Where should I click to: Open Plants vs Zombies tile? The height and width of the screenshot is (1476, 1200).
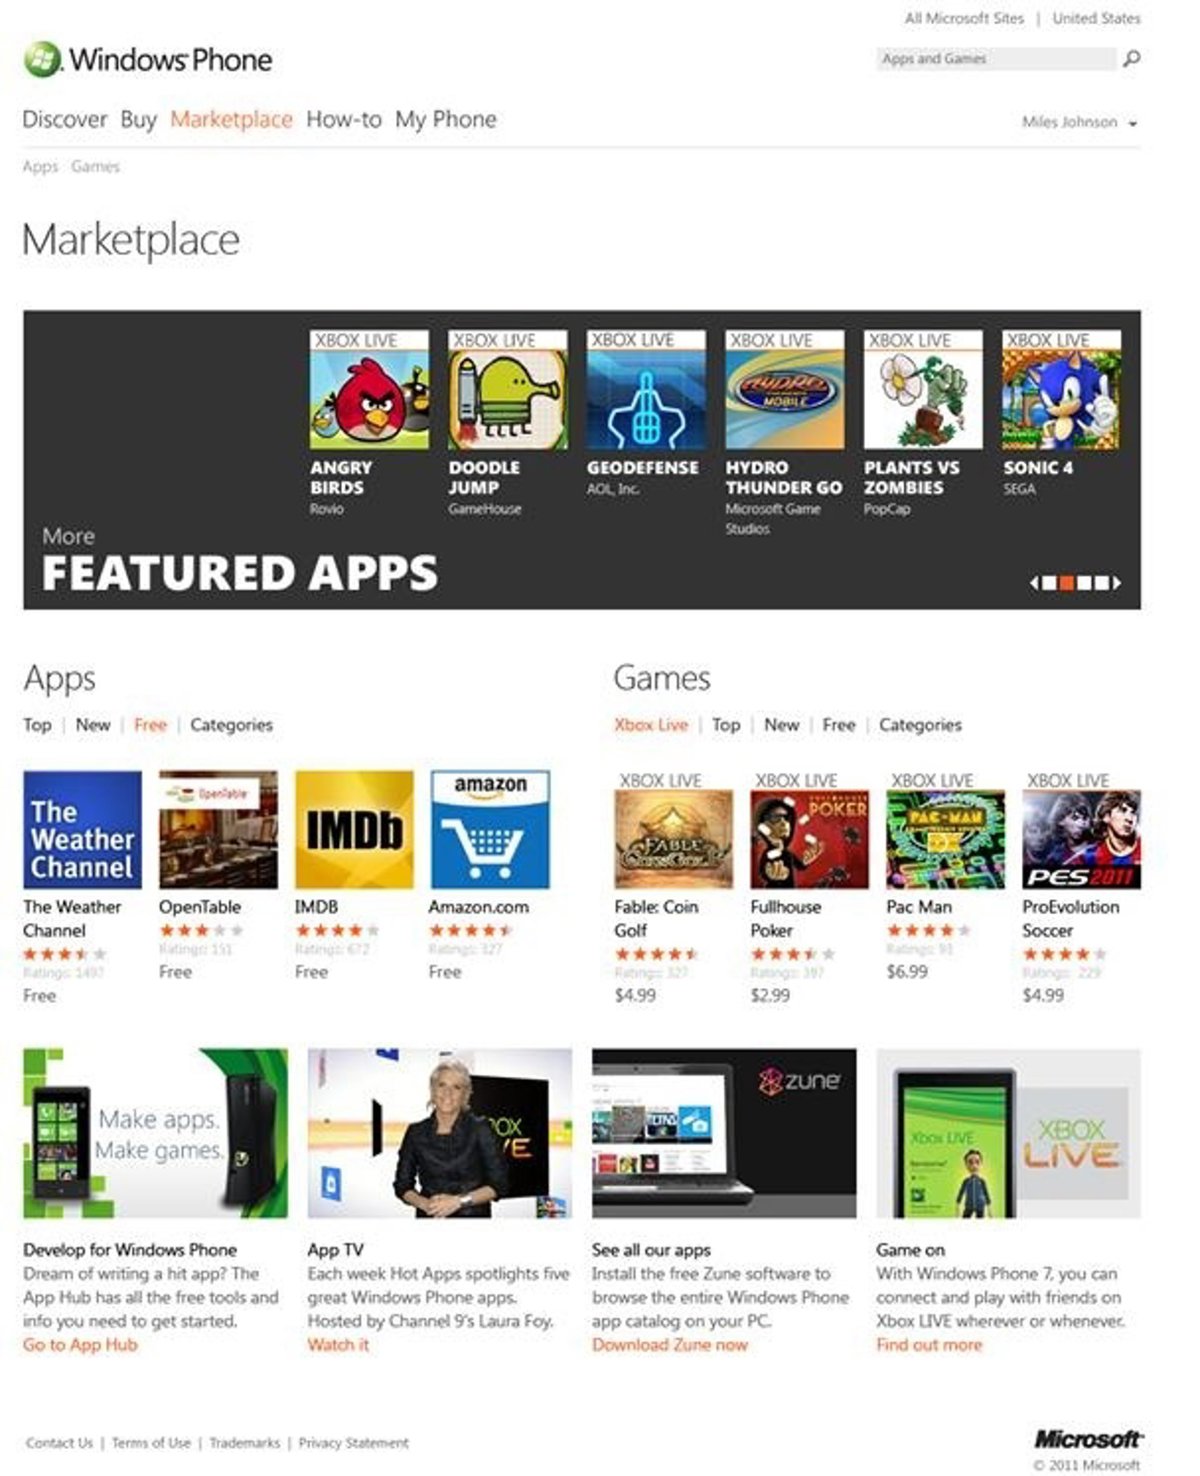point(923,390)
